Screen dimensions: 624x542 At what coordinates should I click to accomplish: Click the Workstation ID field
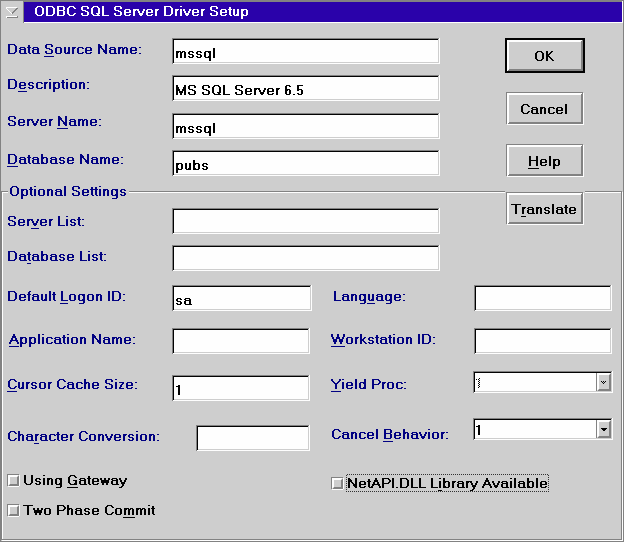click(543, 341)
